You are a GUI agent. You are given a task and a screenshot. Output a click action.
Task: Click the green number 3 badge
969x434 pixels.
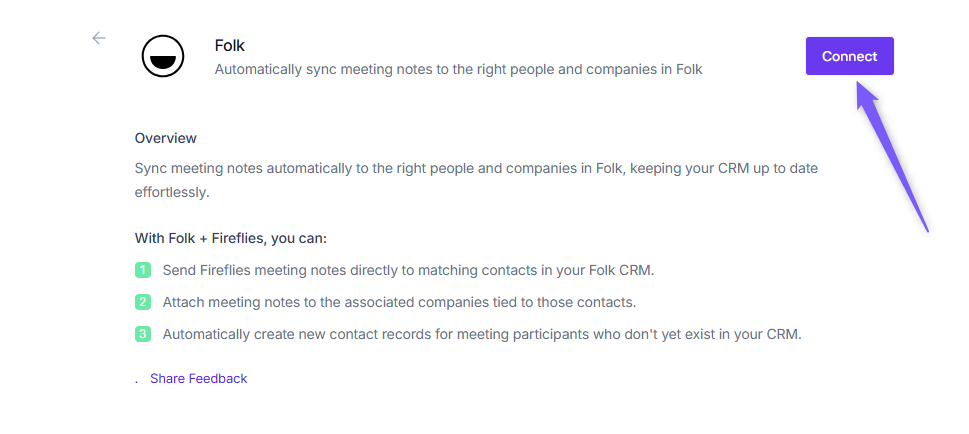143,334
